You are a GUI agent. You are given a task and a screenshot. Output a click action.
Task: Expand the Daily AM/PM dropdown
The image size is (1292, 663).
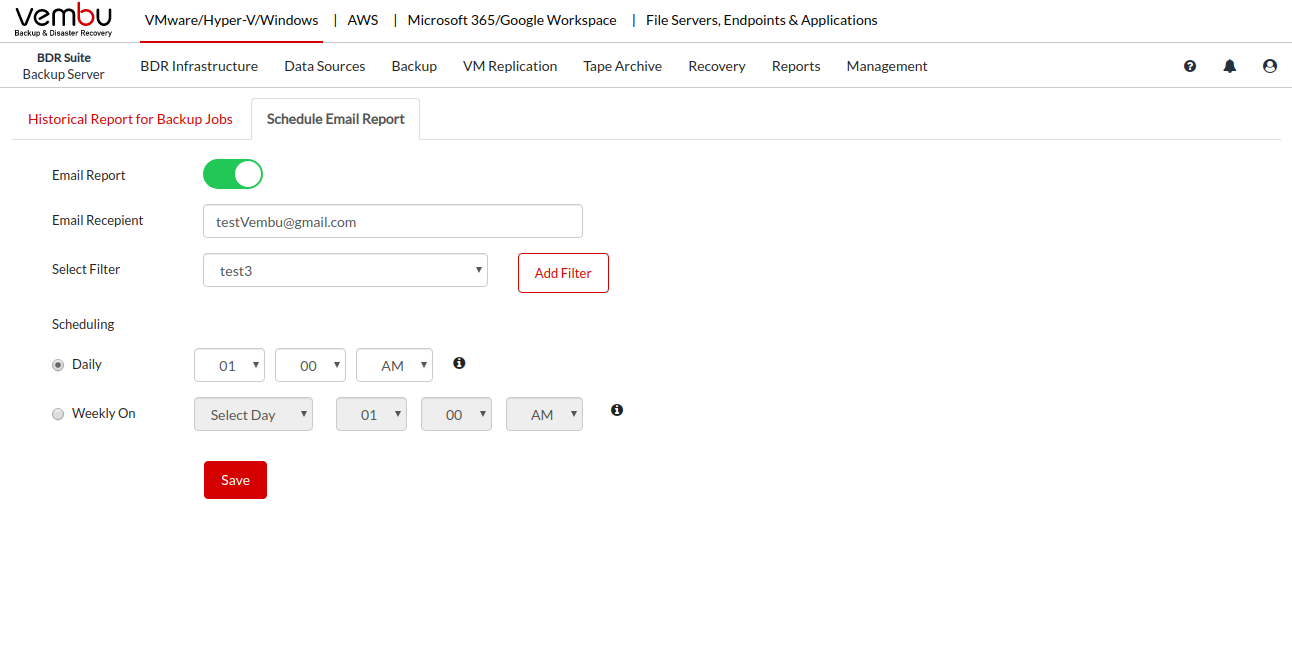pyautogui.click(x=394, y=365)
